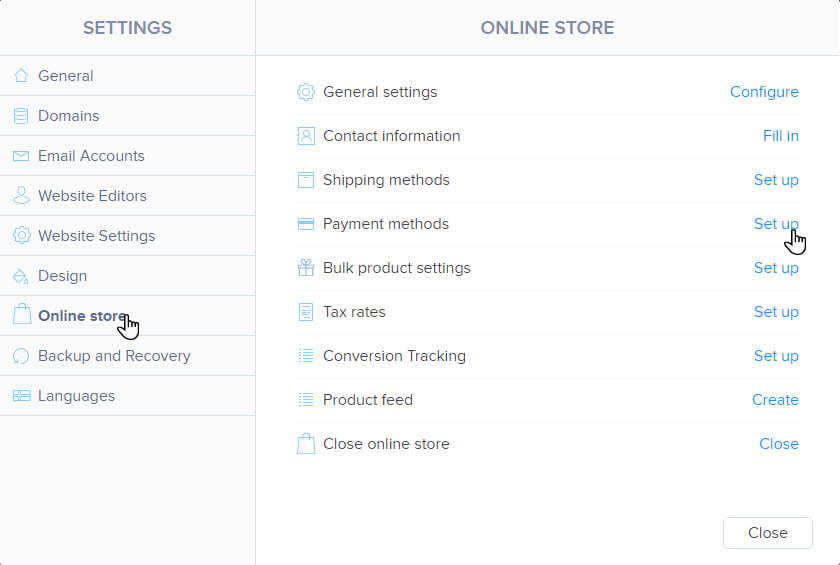
Task: Click the Backup and Recovery icon
Action: [x=21, y=356]
